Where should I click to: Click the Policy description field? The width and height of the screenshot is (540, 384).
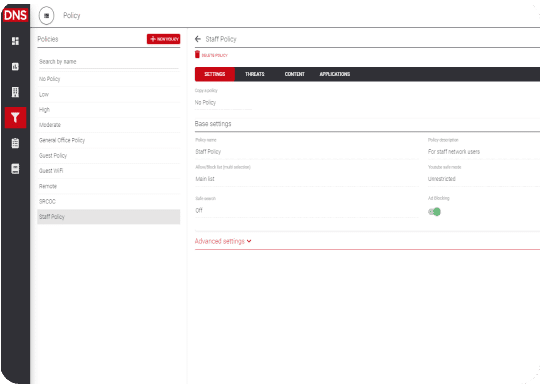pos(484,152)
